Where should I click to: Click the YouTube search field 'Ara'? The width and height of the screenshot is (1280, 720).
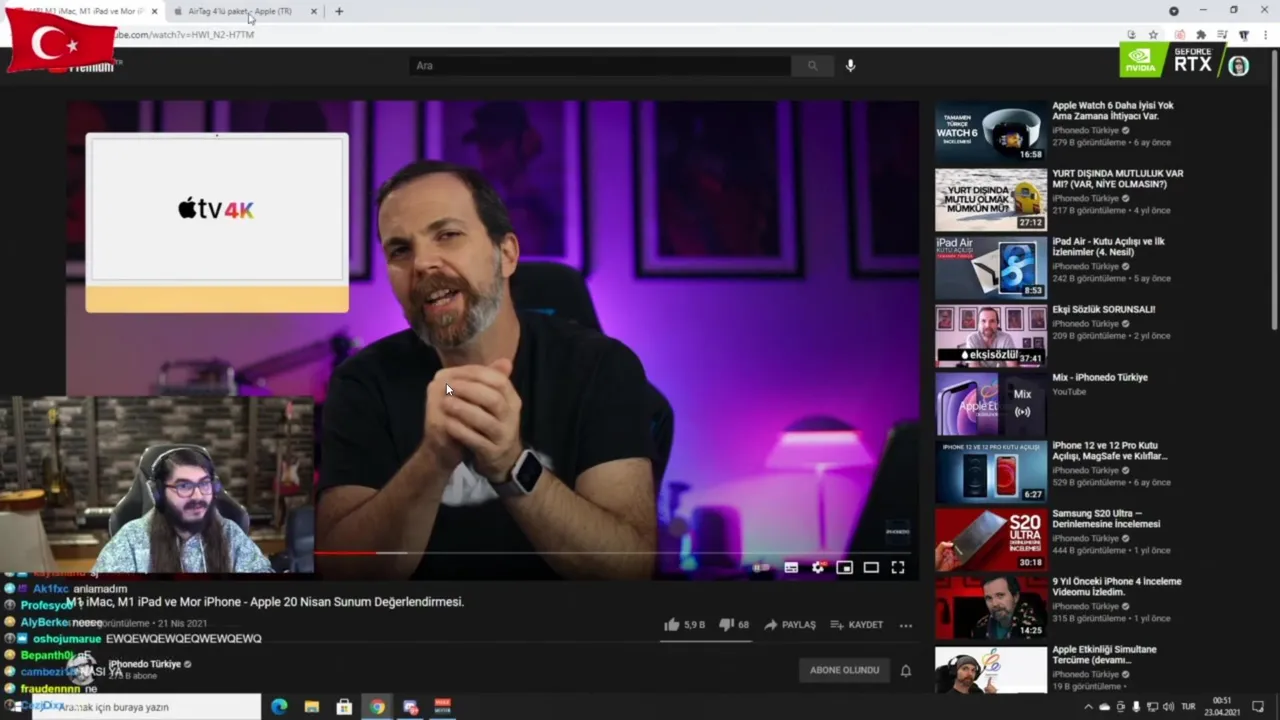[x=600, y=66]
